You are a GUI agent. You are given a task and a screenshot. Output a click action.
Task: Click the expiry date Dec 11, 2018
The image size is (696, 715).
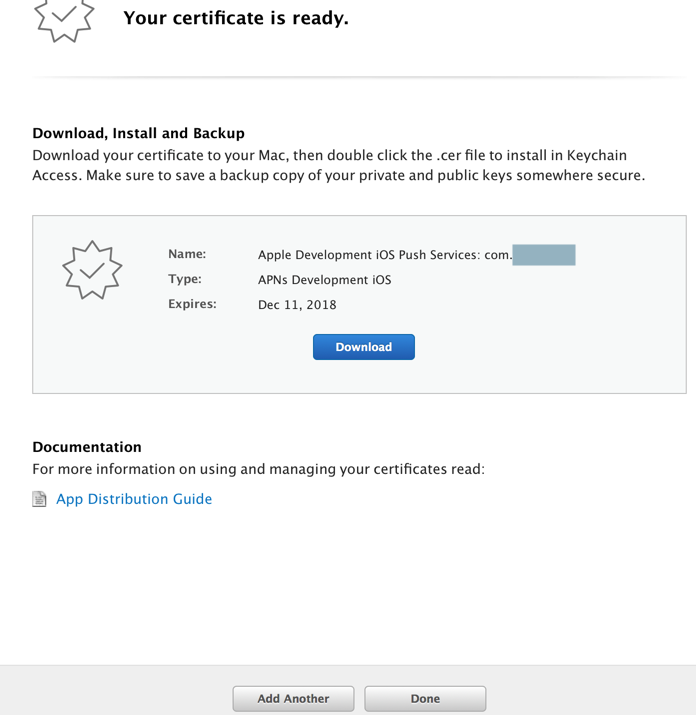297,305
